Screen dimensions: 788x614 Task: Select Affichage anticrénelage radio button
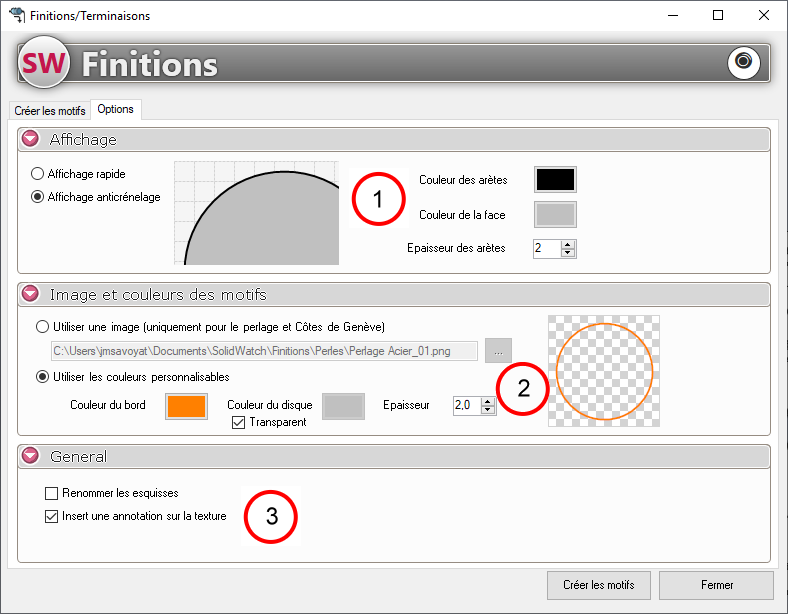[38, 197]
